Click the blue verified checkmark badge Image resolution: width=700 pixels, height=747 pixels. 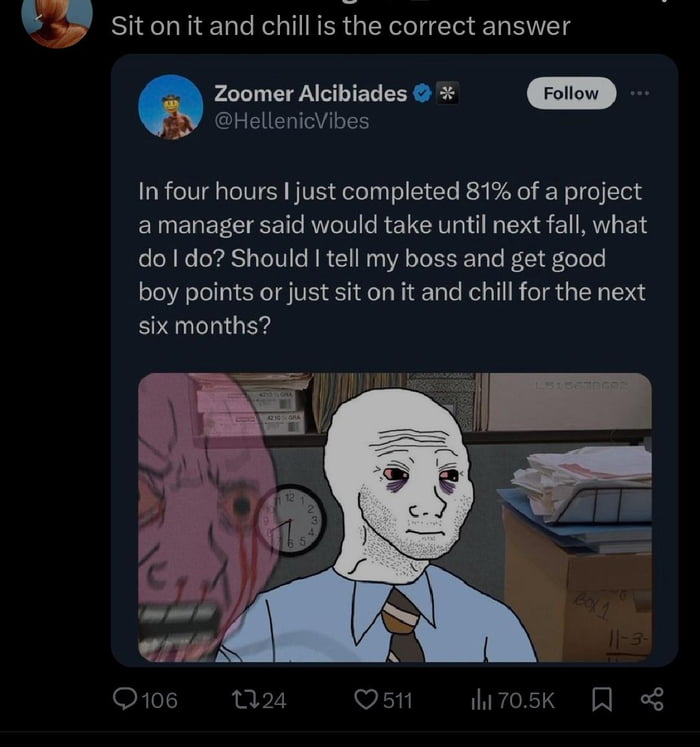[423, 94]
